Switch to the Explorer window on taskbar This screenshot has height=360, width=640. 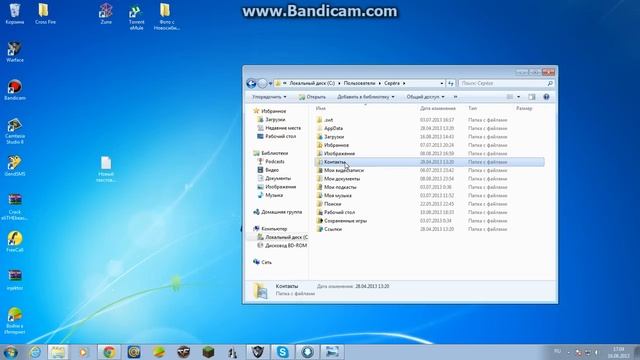click(58, 352)
